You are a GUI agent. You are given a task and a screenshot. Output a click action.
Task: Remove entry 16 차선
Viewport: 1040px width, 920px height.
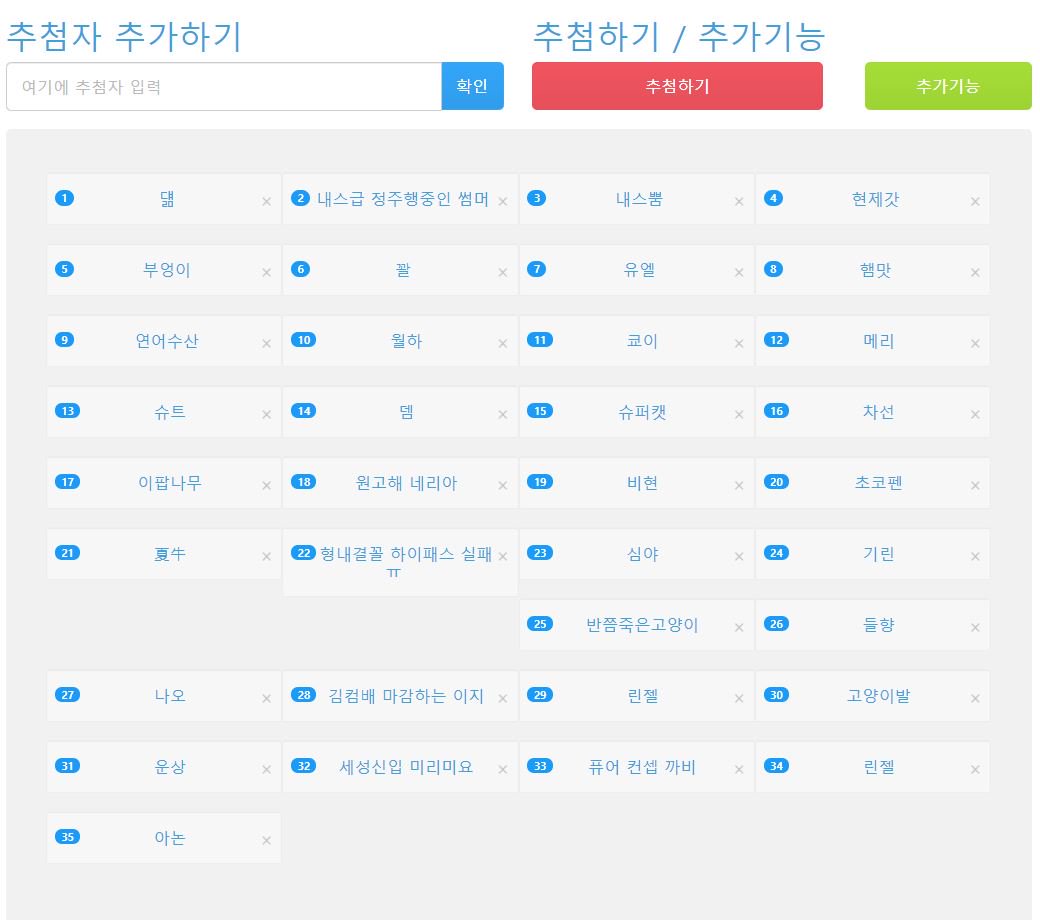point(975,415)
